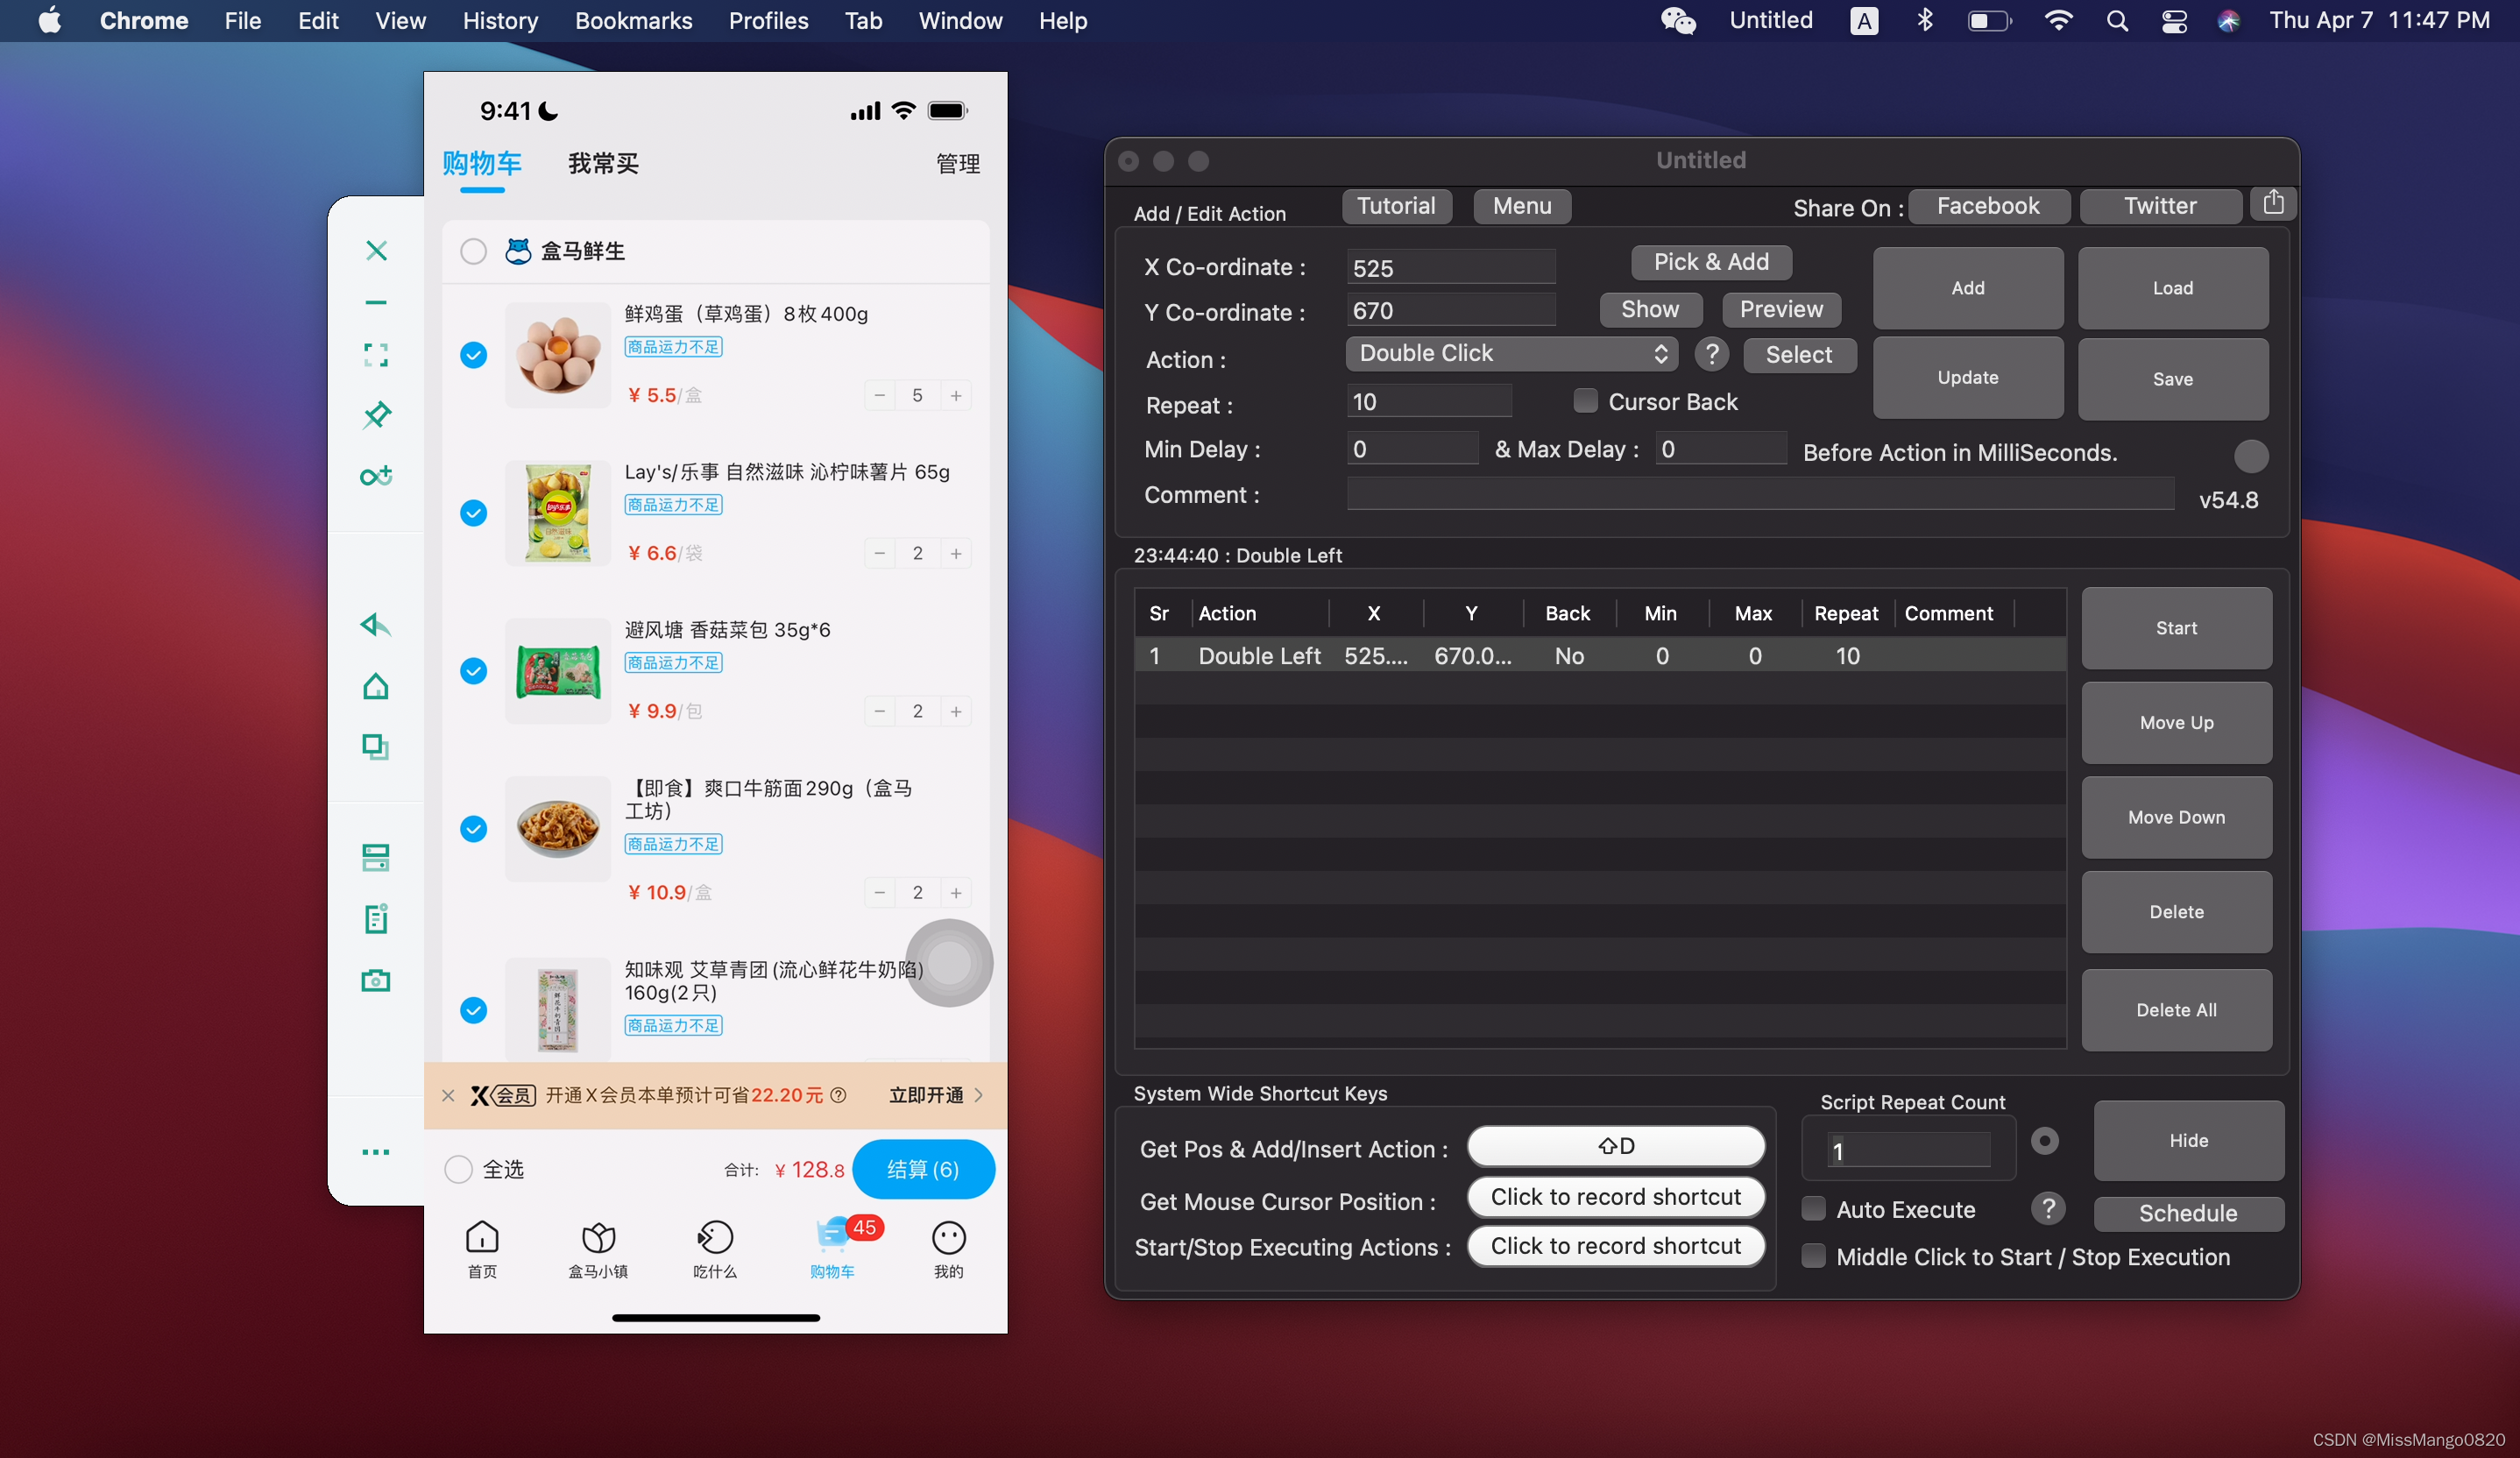2520x1458 pixels.
Task: Click the three dots more icon in sidebar
Action: point(376,1152)
